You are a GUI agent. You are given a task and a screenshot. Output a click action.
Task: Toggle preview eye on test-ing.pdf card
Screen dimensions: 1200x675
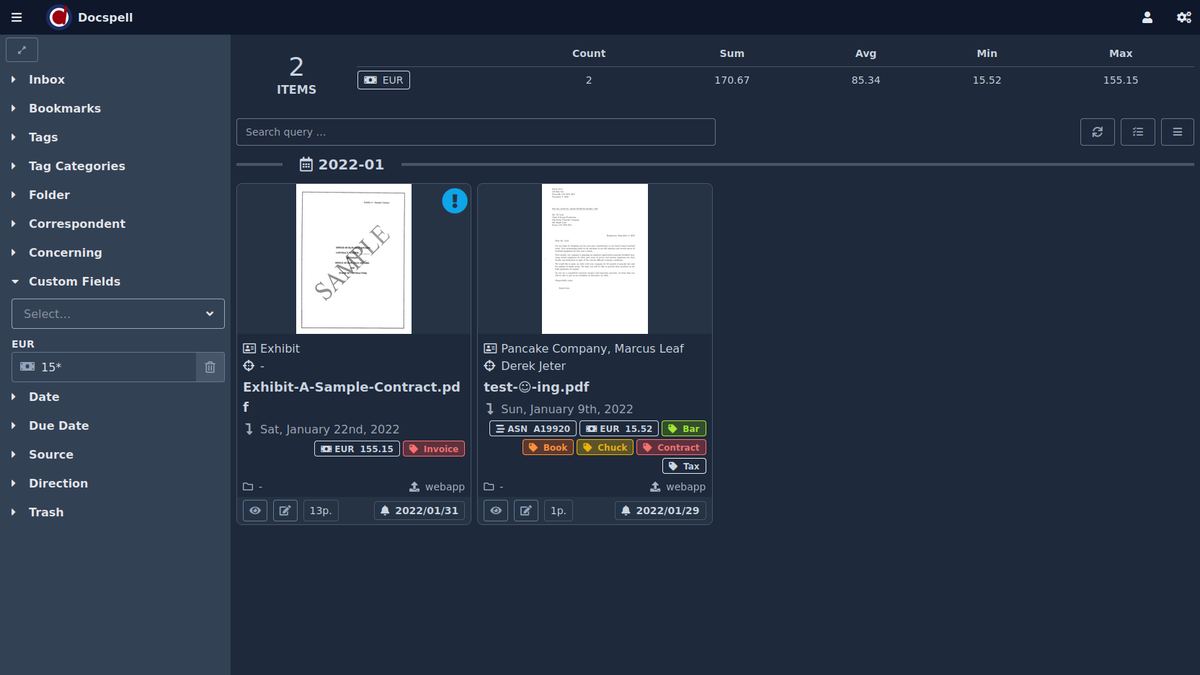496,510
